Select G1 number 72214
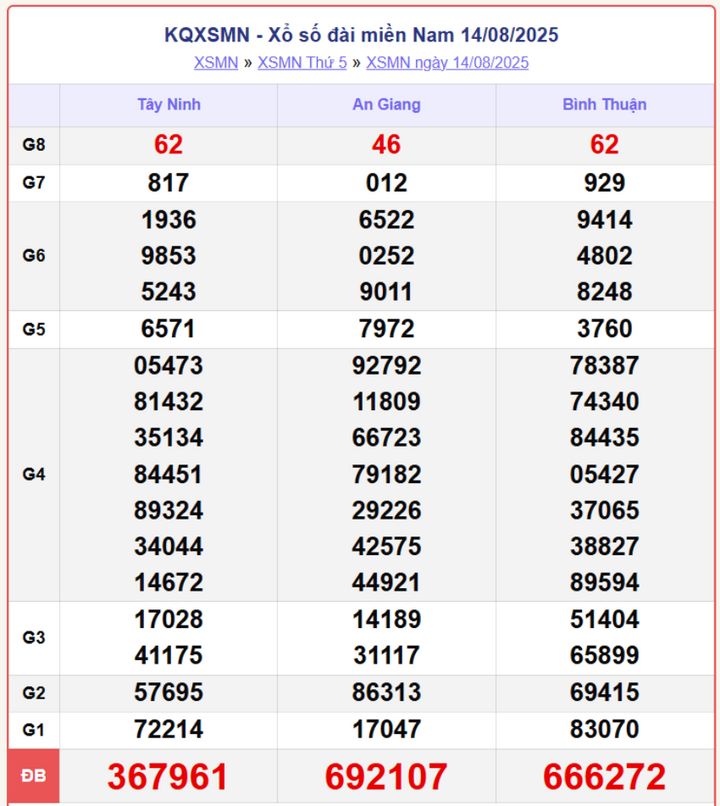720x806 pixels. click(169, 730)
